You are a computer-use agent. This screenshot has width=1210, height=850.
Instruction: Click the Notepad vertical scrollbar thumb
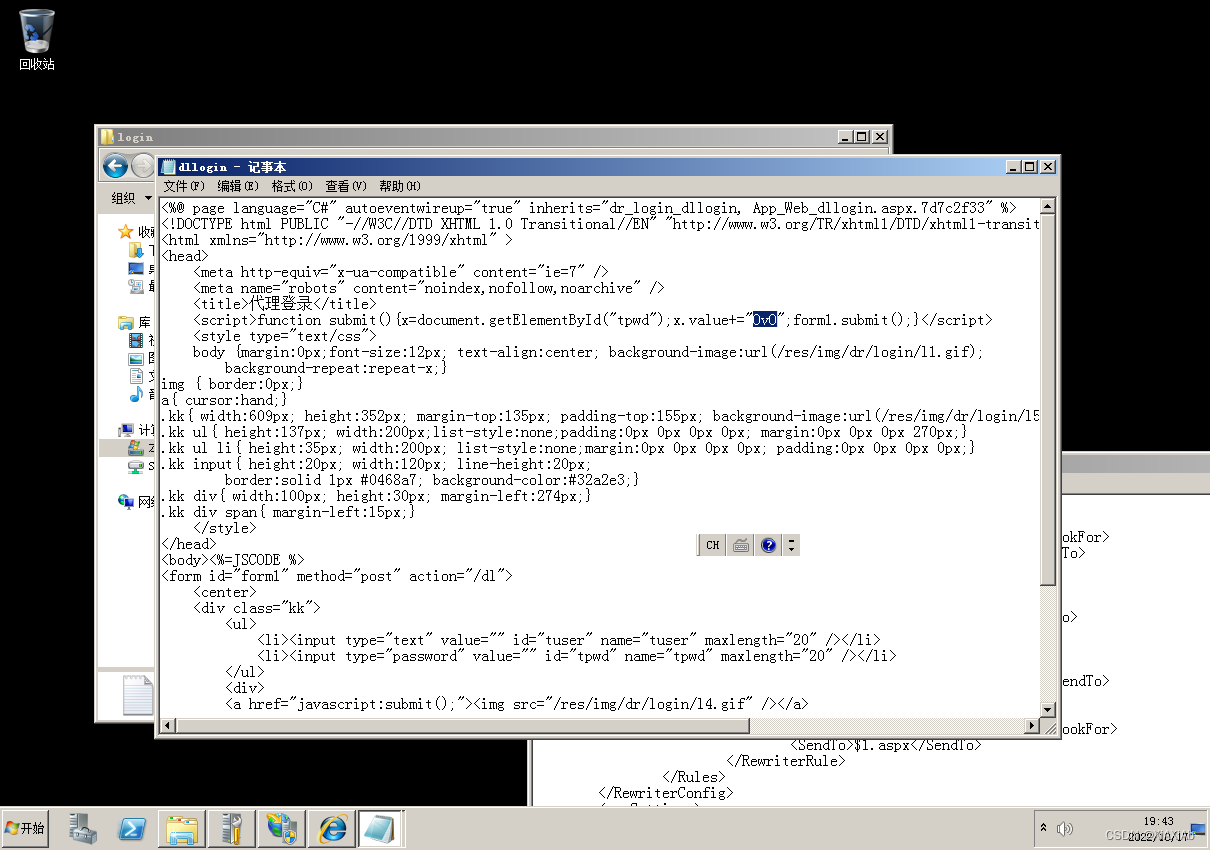click(x=1048, y=400)
